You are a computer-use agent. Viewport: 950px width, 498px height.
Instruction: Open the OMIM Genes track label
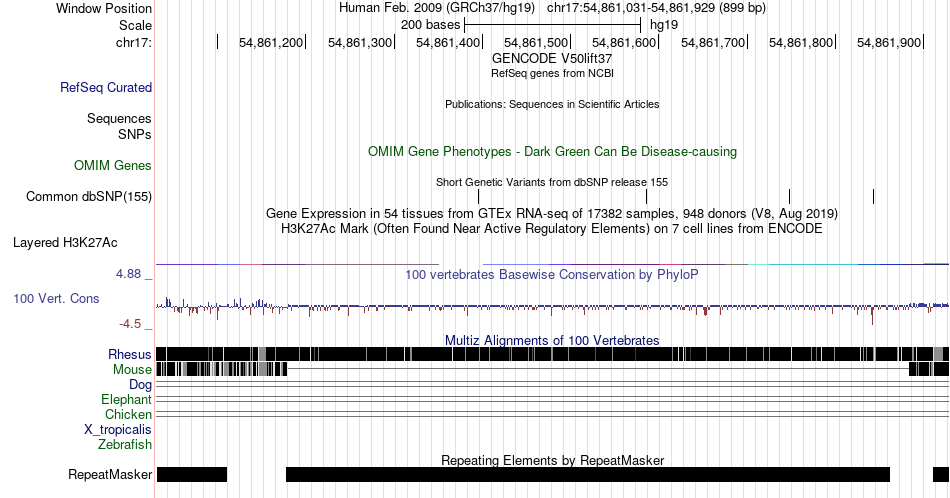113,165
